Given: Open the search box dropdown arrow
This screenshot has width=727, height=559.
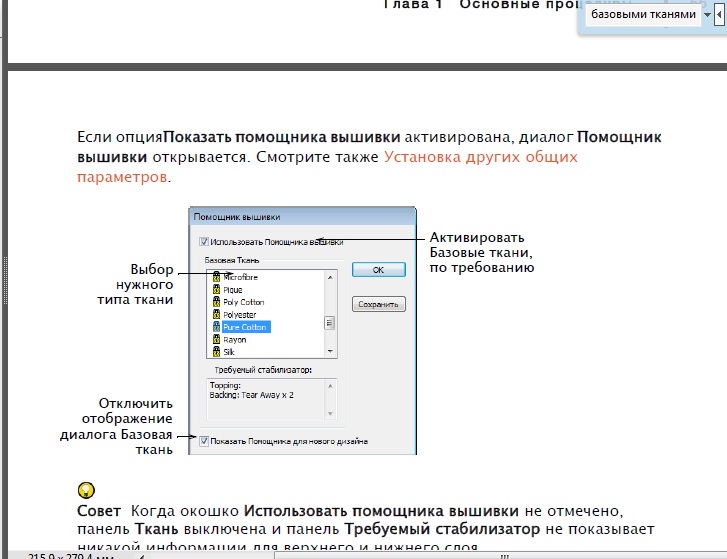Looking at the screenshot, I should (707, 15).
